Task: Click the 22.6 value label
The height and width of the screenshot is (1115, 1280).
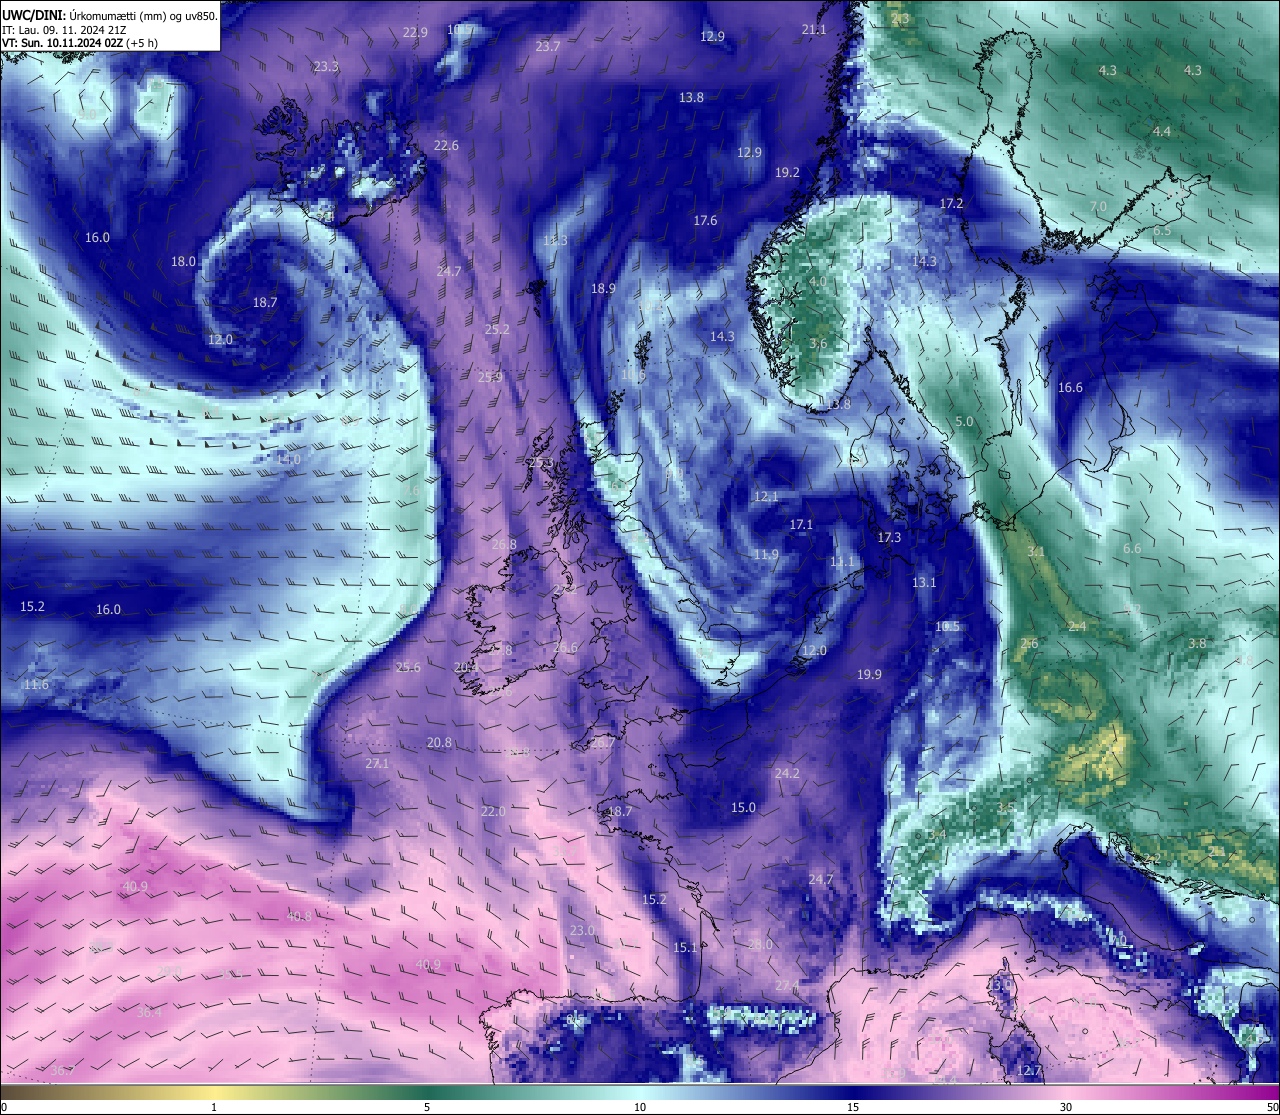Action: point(446,146)
